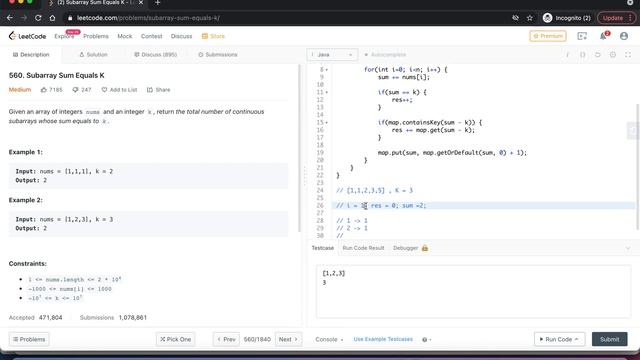Image resolution: width=640 pixels, height=360 pixels.
Task: Click the comment '// [1,1,2,3,5] , K = 3'
Action: point(374,191)
